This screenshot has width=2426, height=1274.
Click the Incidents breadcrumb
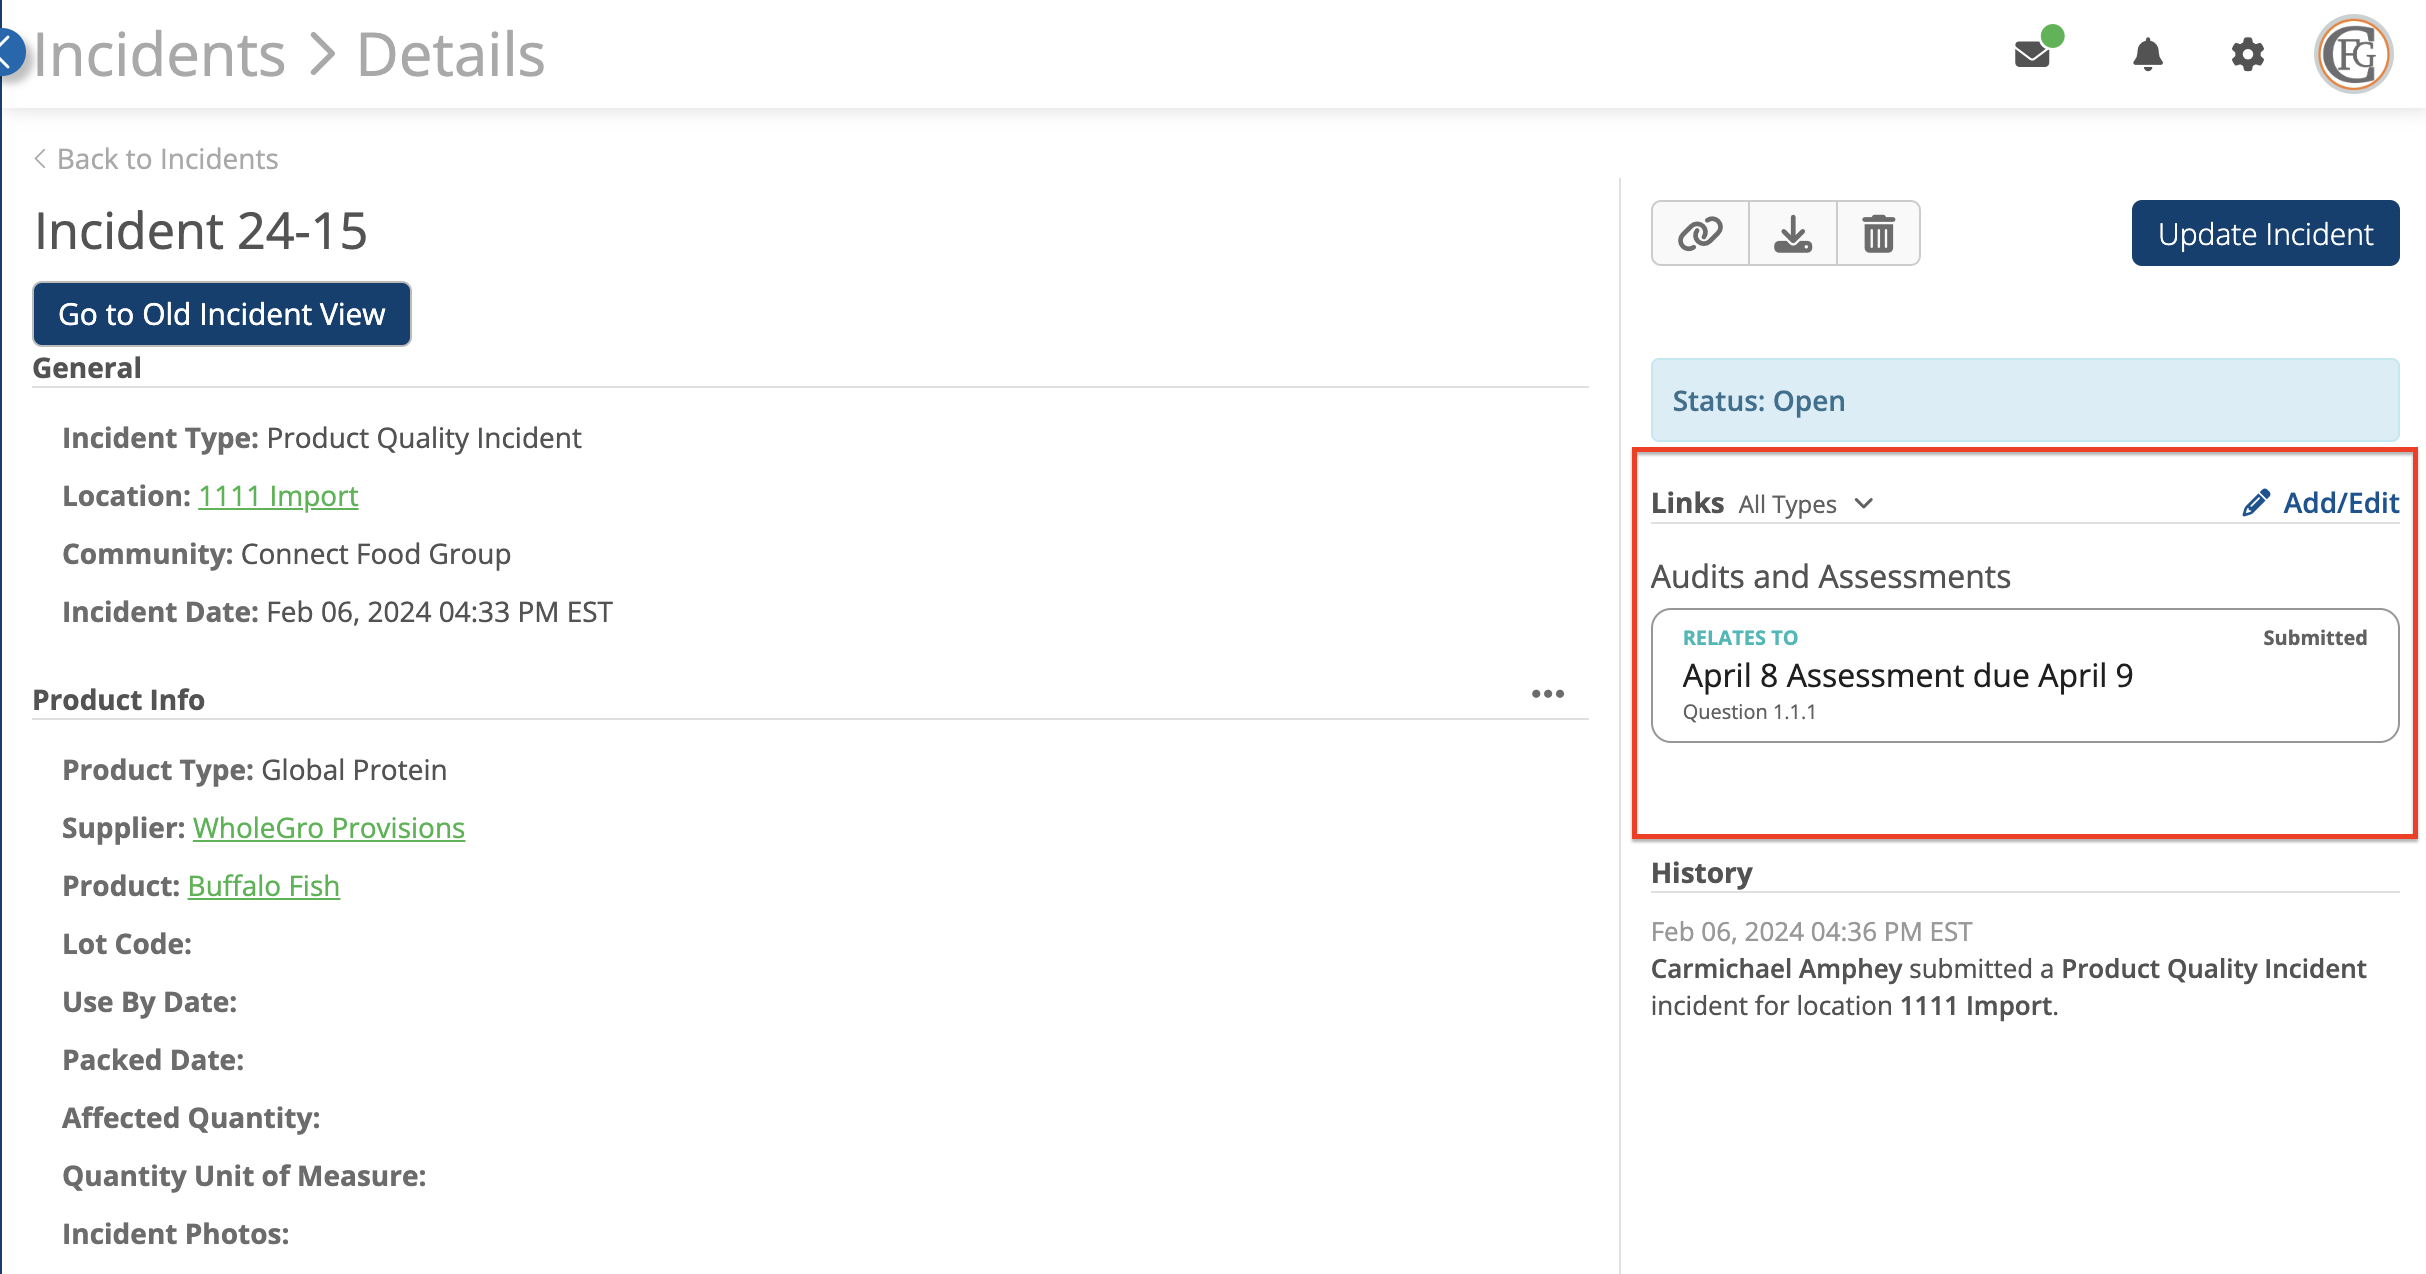[x=159, y=54]
